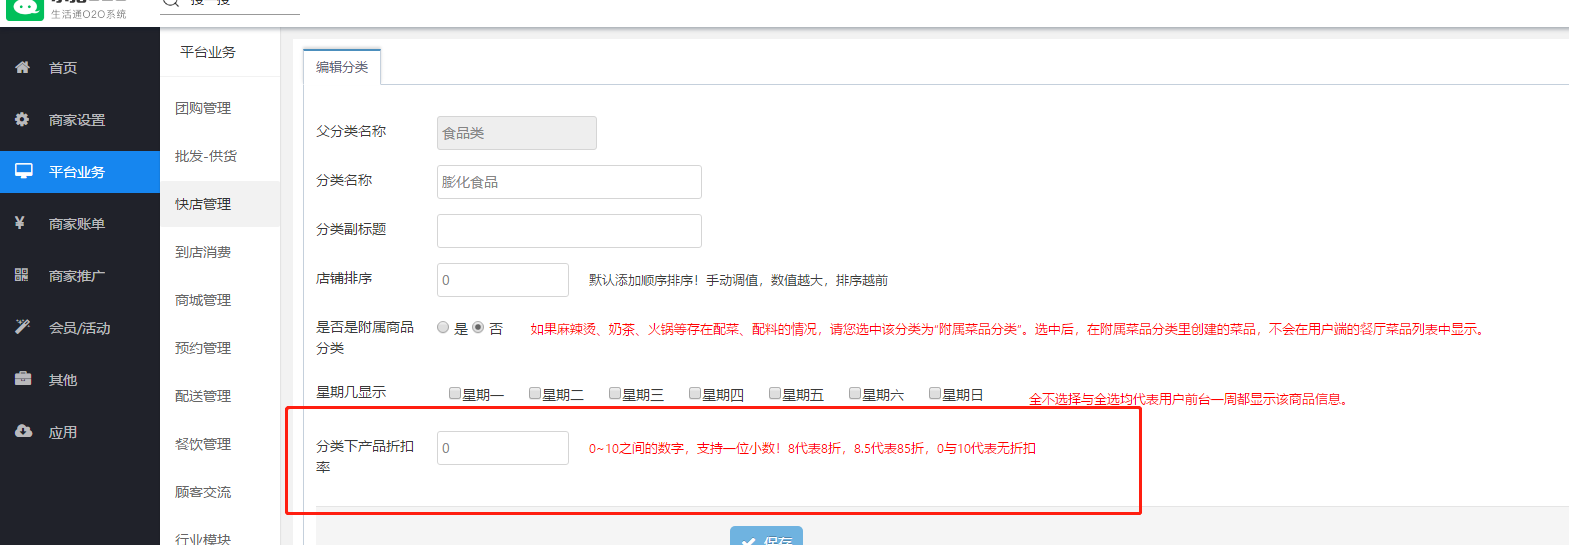This screenshot has height=545, width=1569.
Task: Click the gear icon beside 商家设置
Action: coord(22,119)
